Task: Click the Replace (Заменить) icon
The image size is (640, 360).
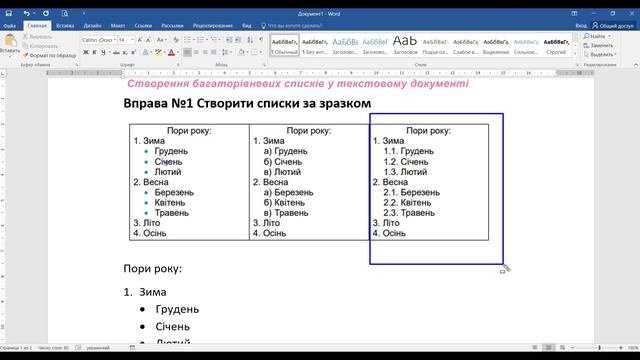Action: point(587,45)
